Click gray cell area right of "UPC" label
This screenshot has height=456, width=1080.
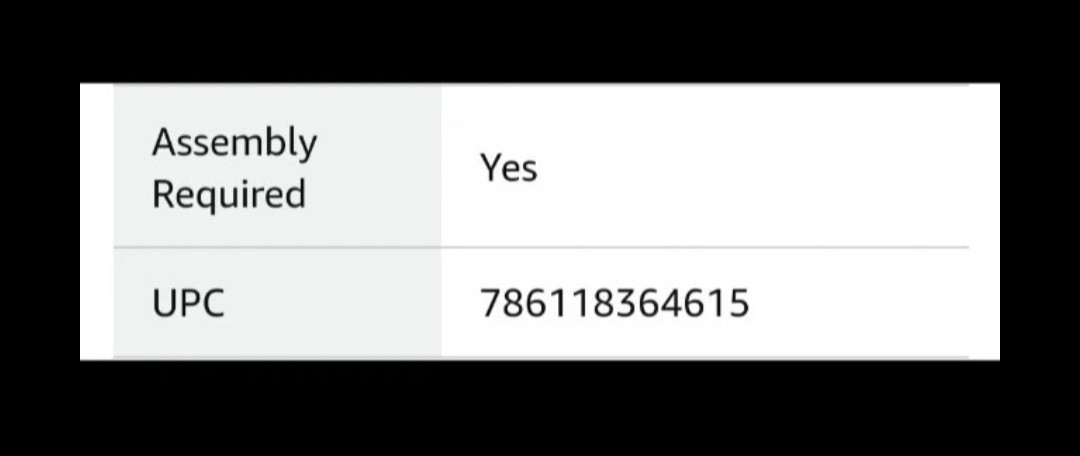point(331,303)
